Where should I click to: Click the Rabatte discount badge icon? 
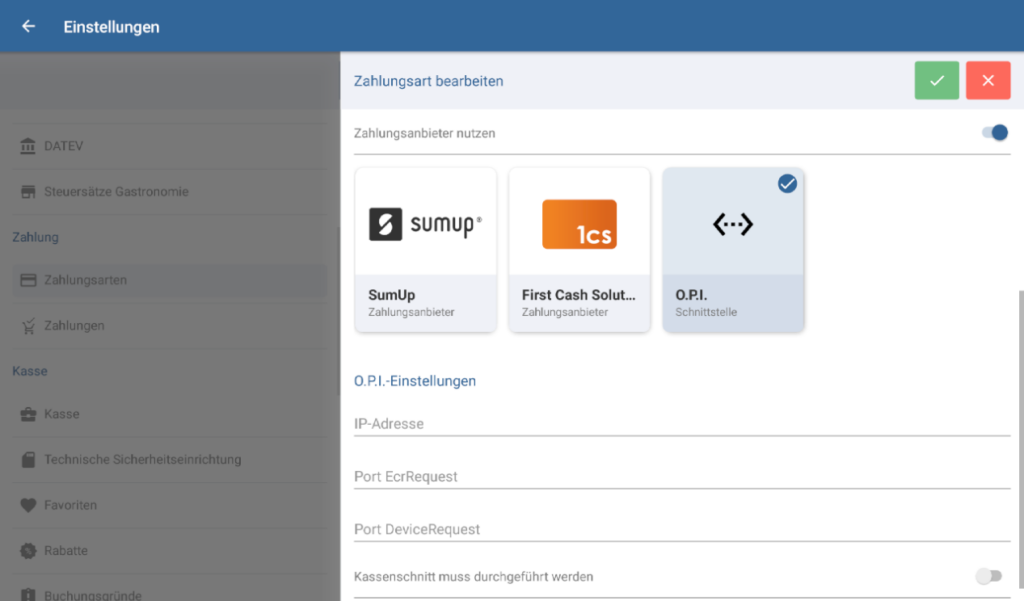(x=28, y=551)
